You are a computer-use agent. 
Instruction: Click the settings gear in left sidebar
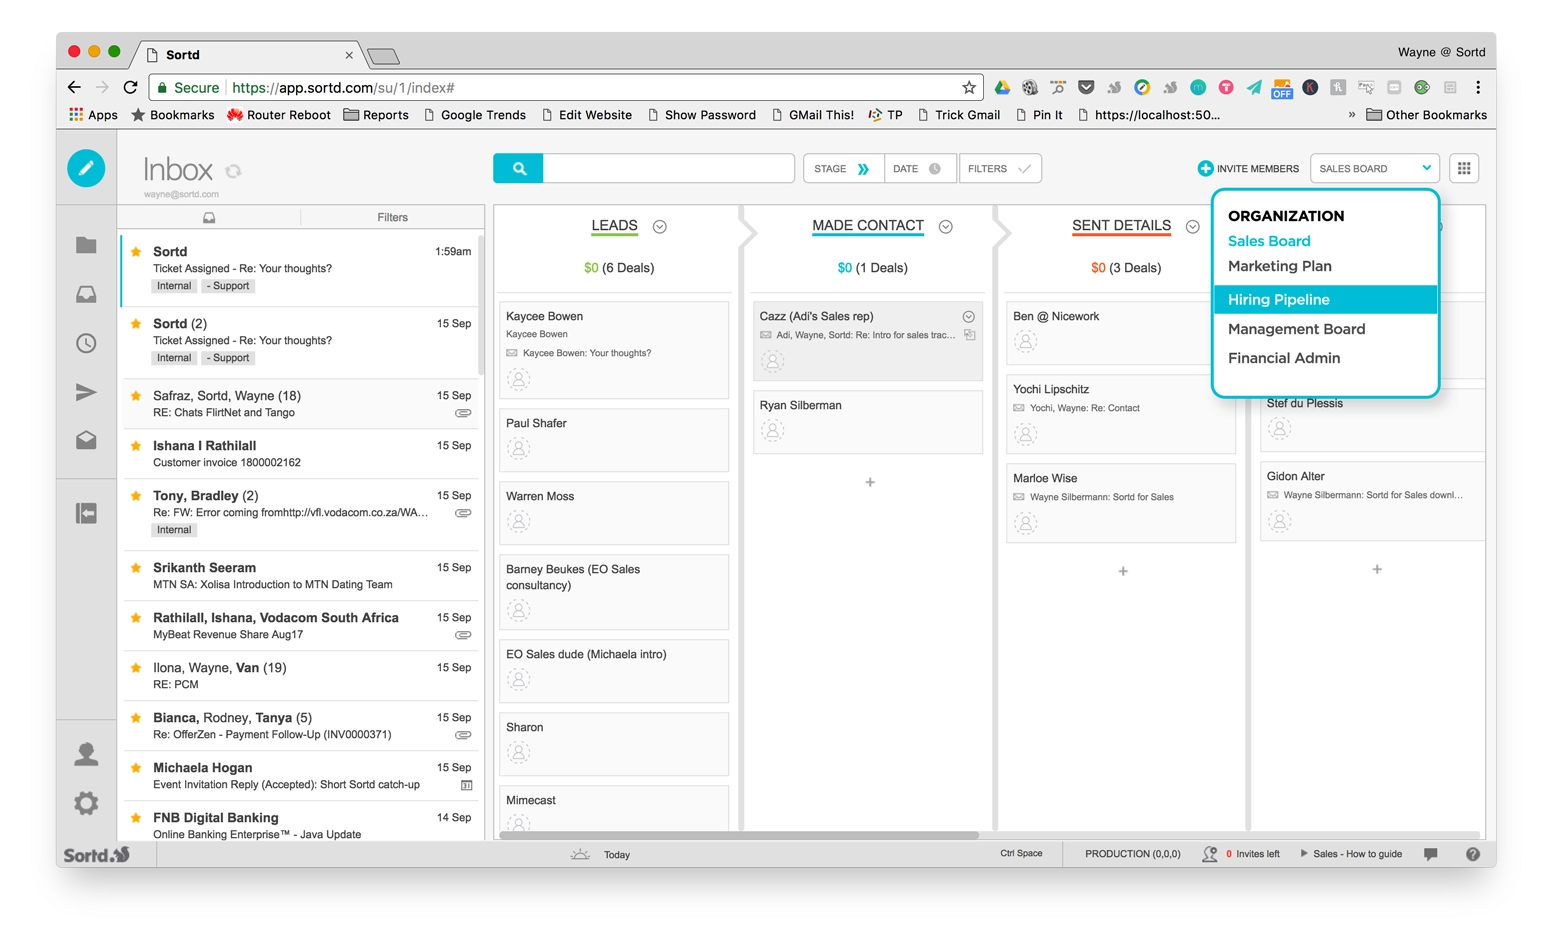click(86, 802)
